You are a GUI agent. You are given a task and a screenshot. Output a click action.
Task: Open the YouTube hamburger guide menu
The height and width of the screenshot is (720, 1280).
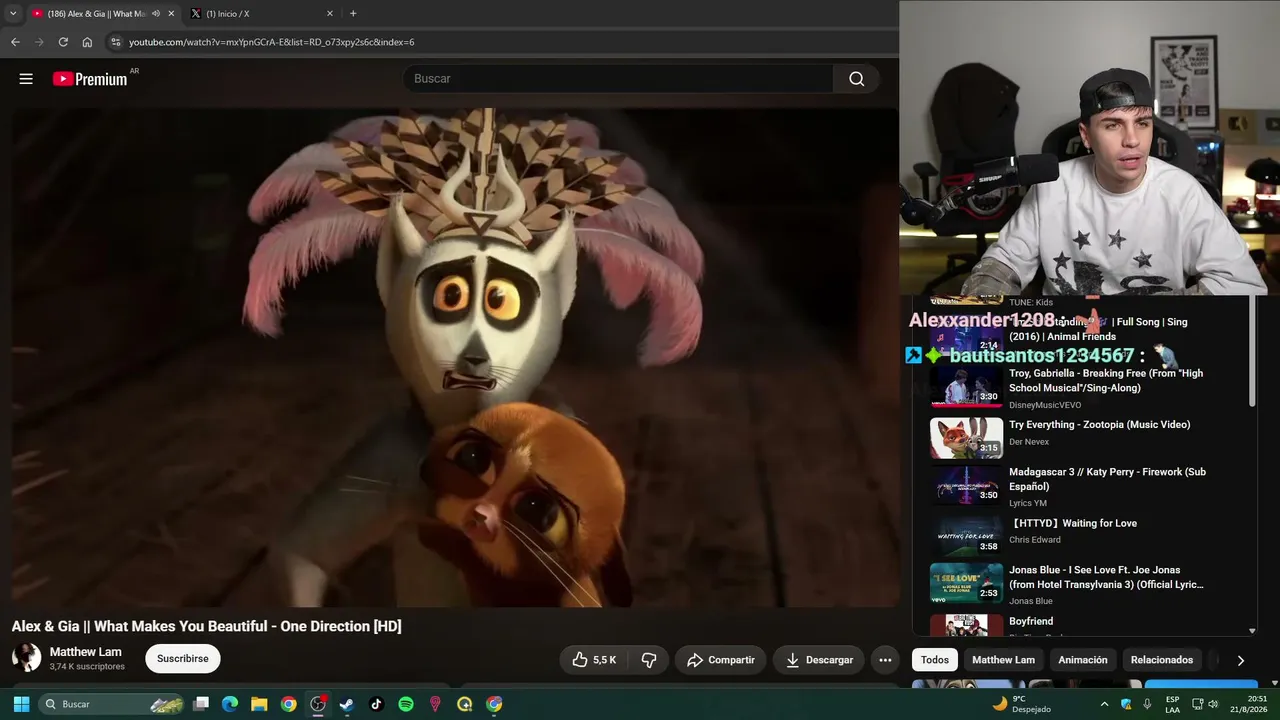tap(26, 79)
